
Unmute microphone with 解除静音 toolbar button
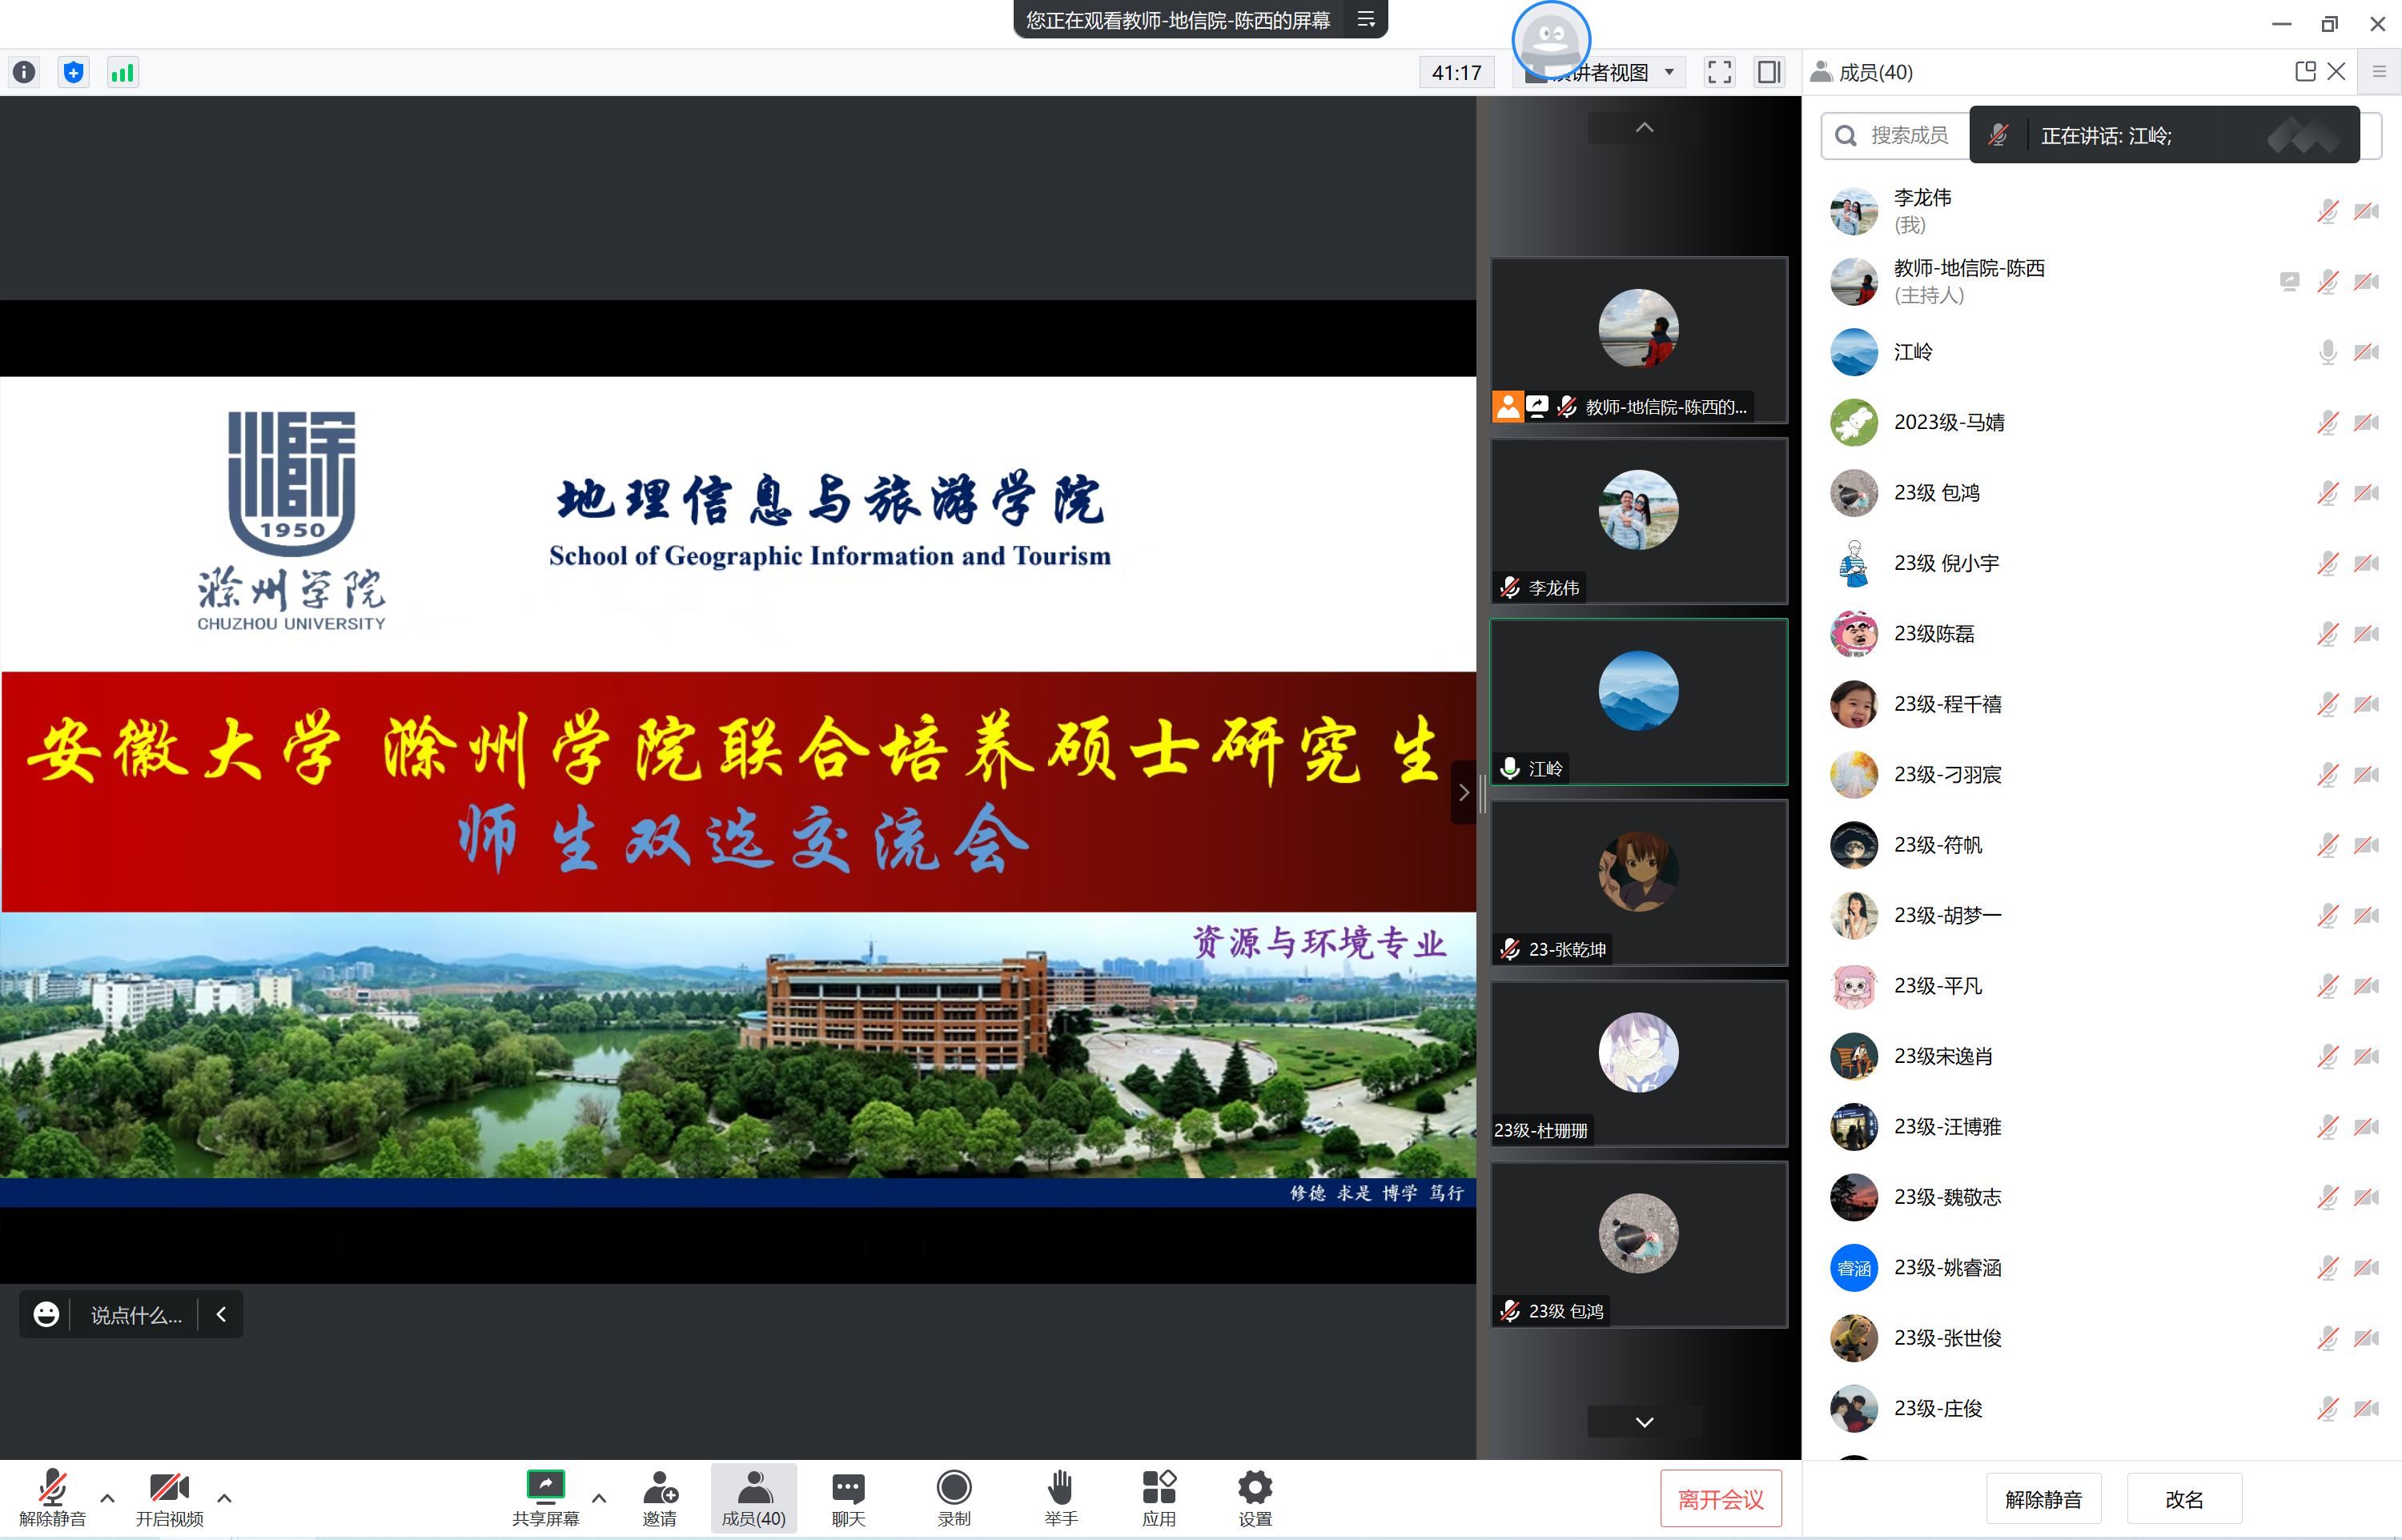[x=52, y=1498]
